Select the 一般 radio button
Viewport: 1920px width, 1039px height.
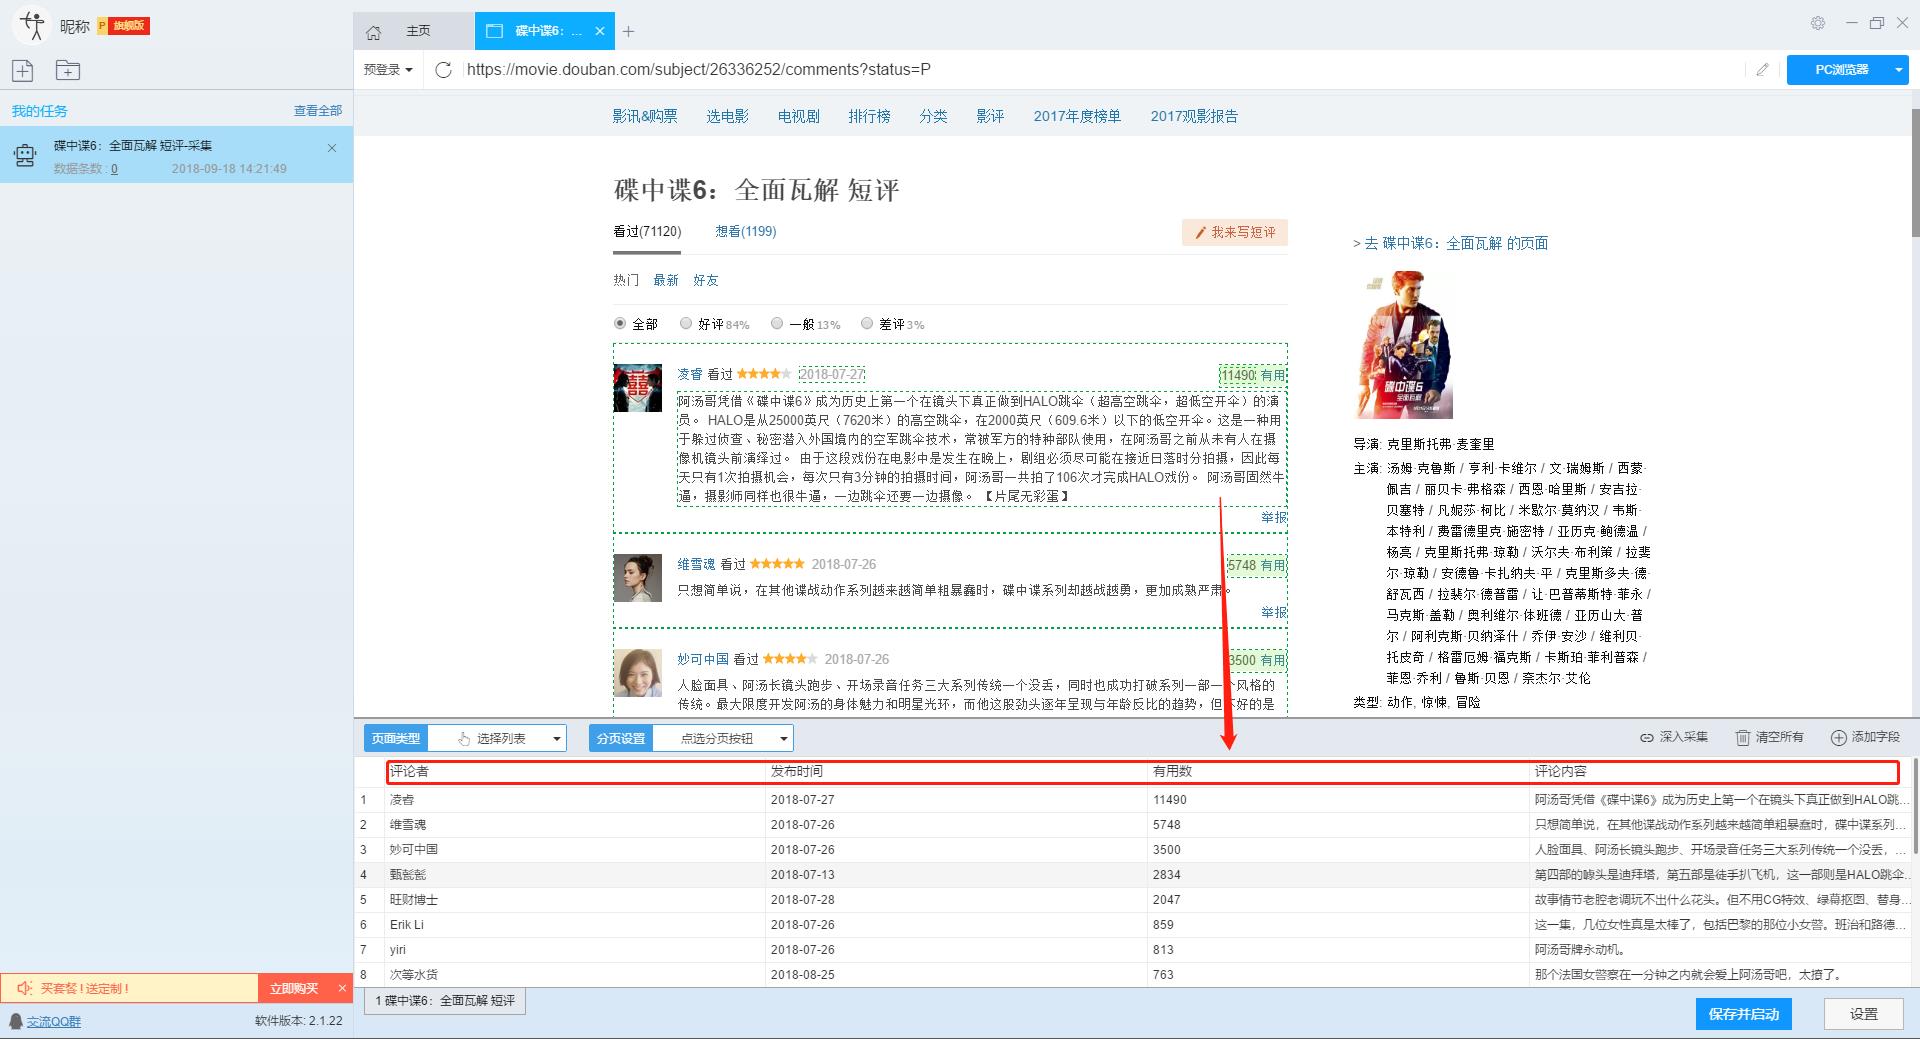777,323
